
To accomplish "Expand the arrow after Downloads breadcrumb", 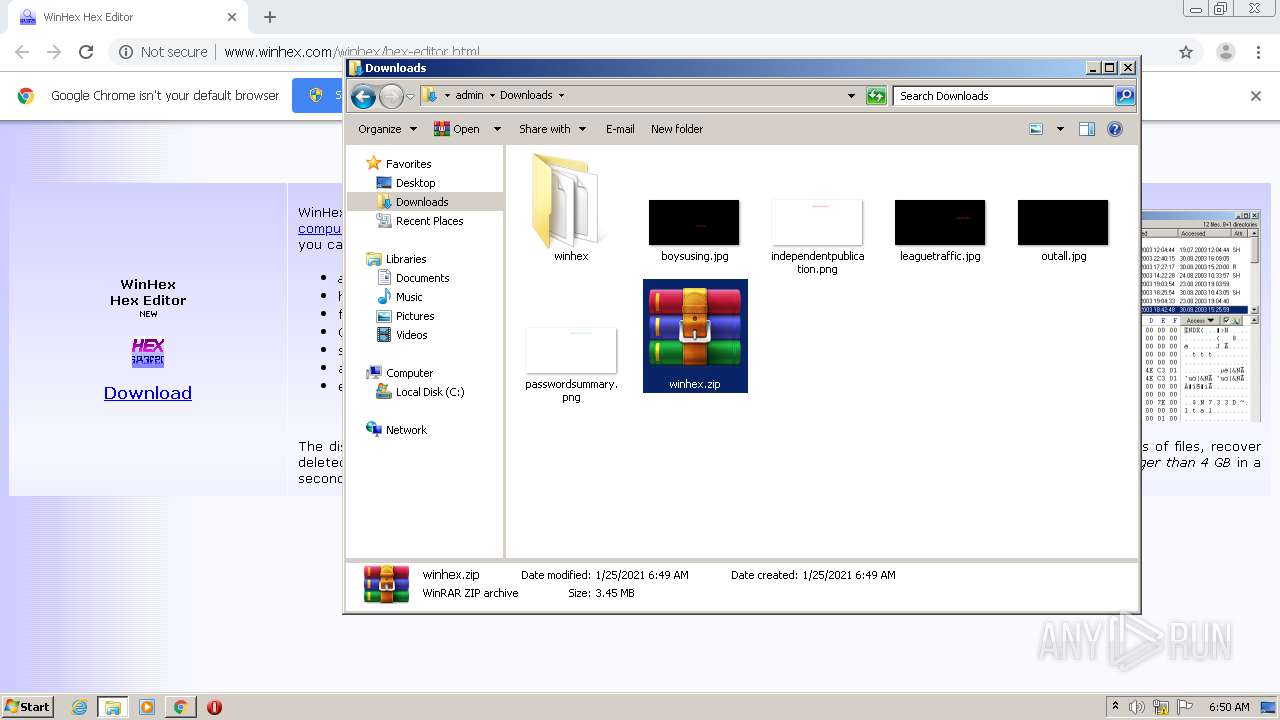I will (561, 96).
